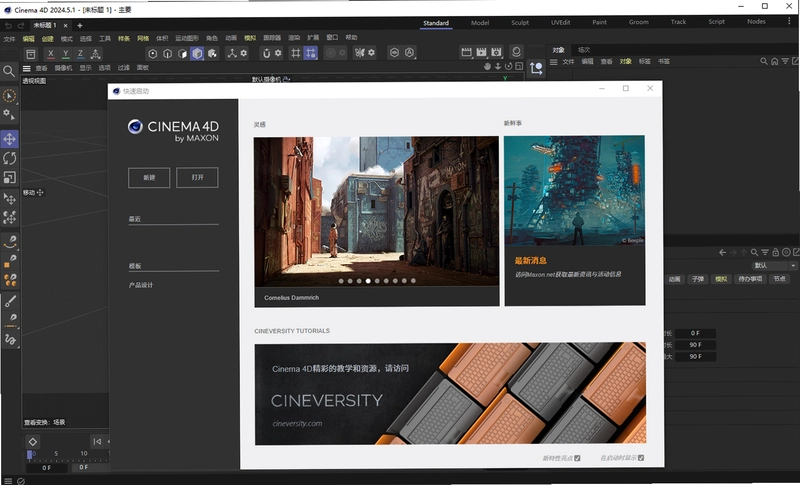Toggle the 新特性亮点 checkbox
Screen dimensions: 800x485
coord(577,458)
